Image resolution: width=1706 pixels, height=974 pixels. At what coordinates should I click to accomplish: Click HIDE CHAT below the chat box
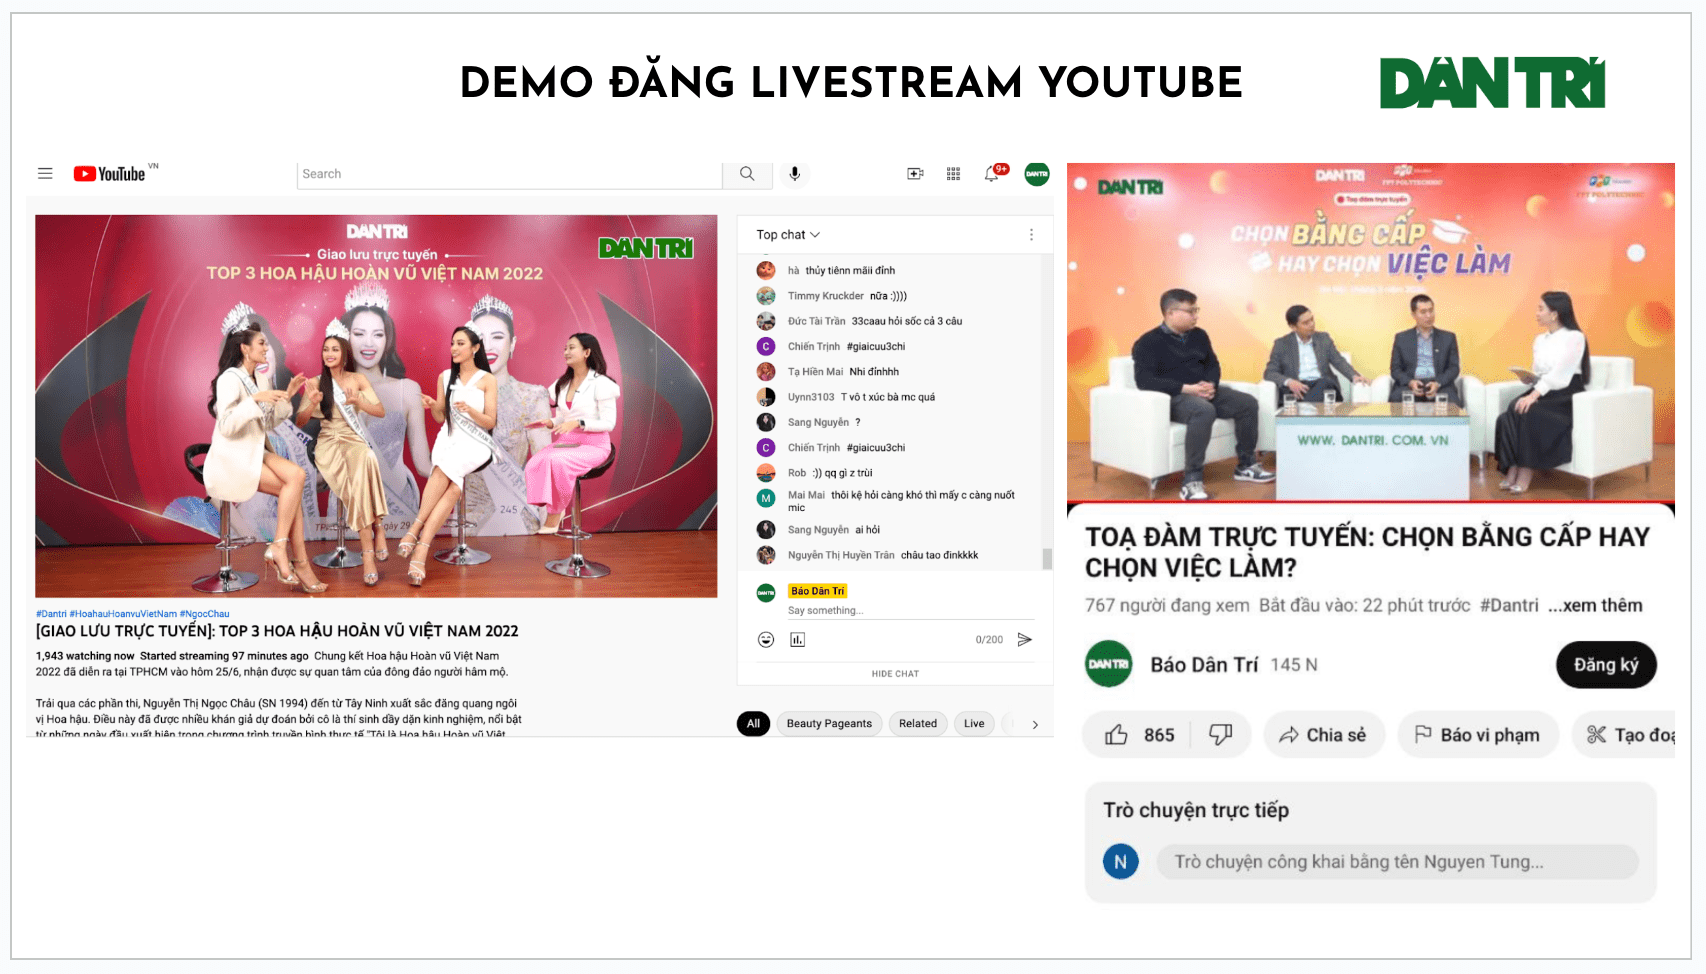click(x=895, y=674)
